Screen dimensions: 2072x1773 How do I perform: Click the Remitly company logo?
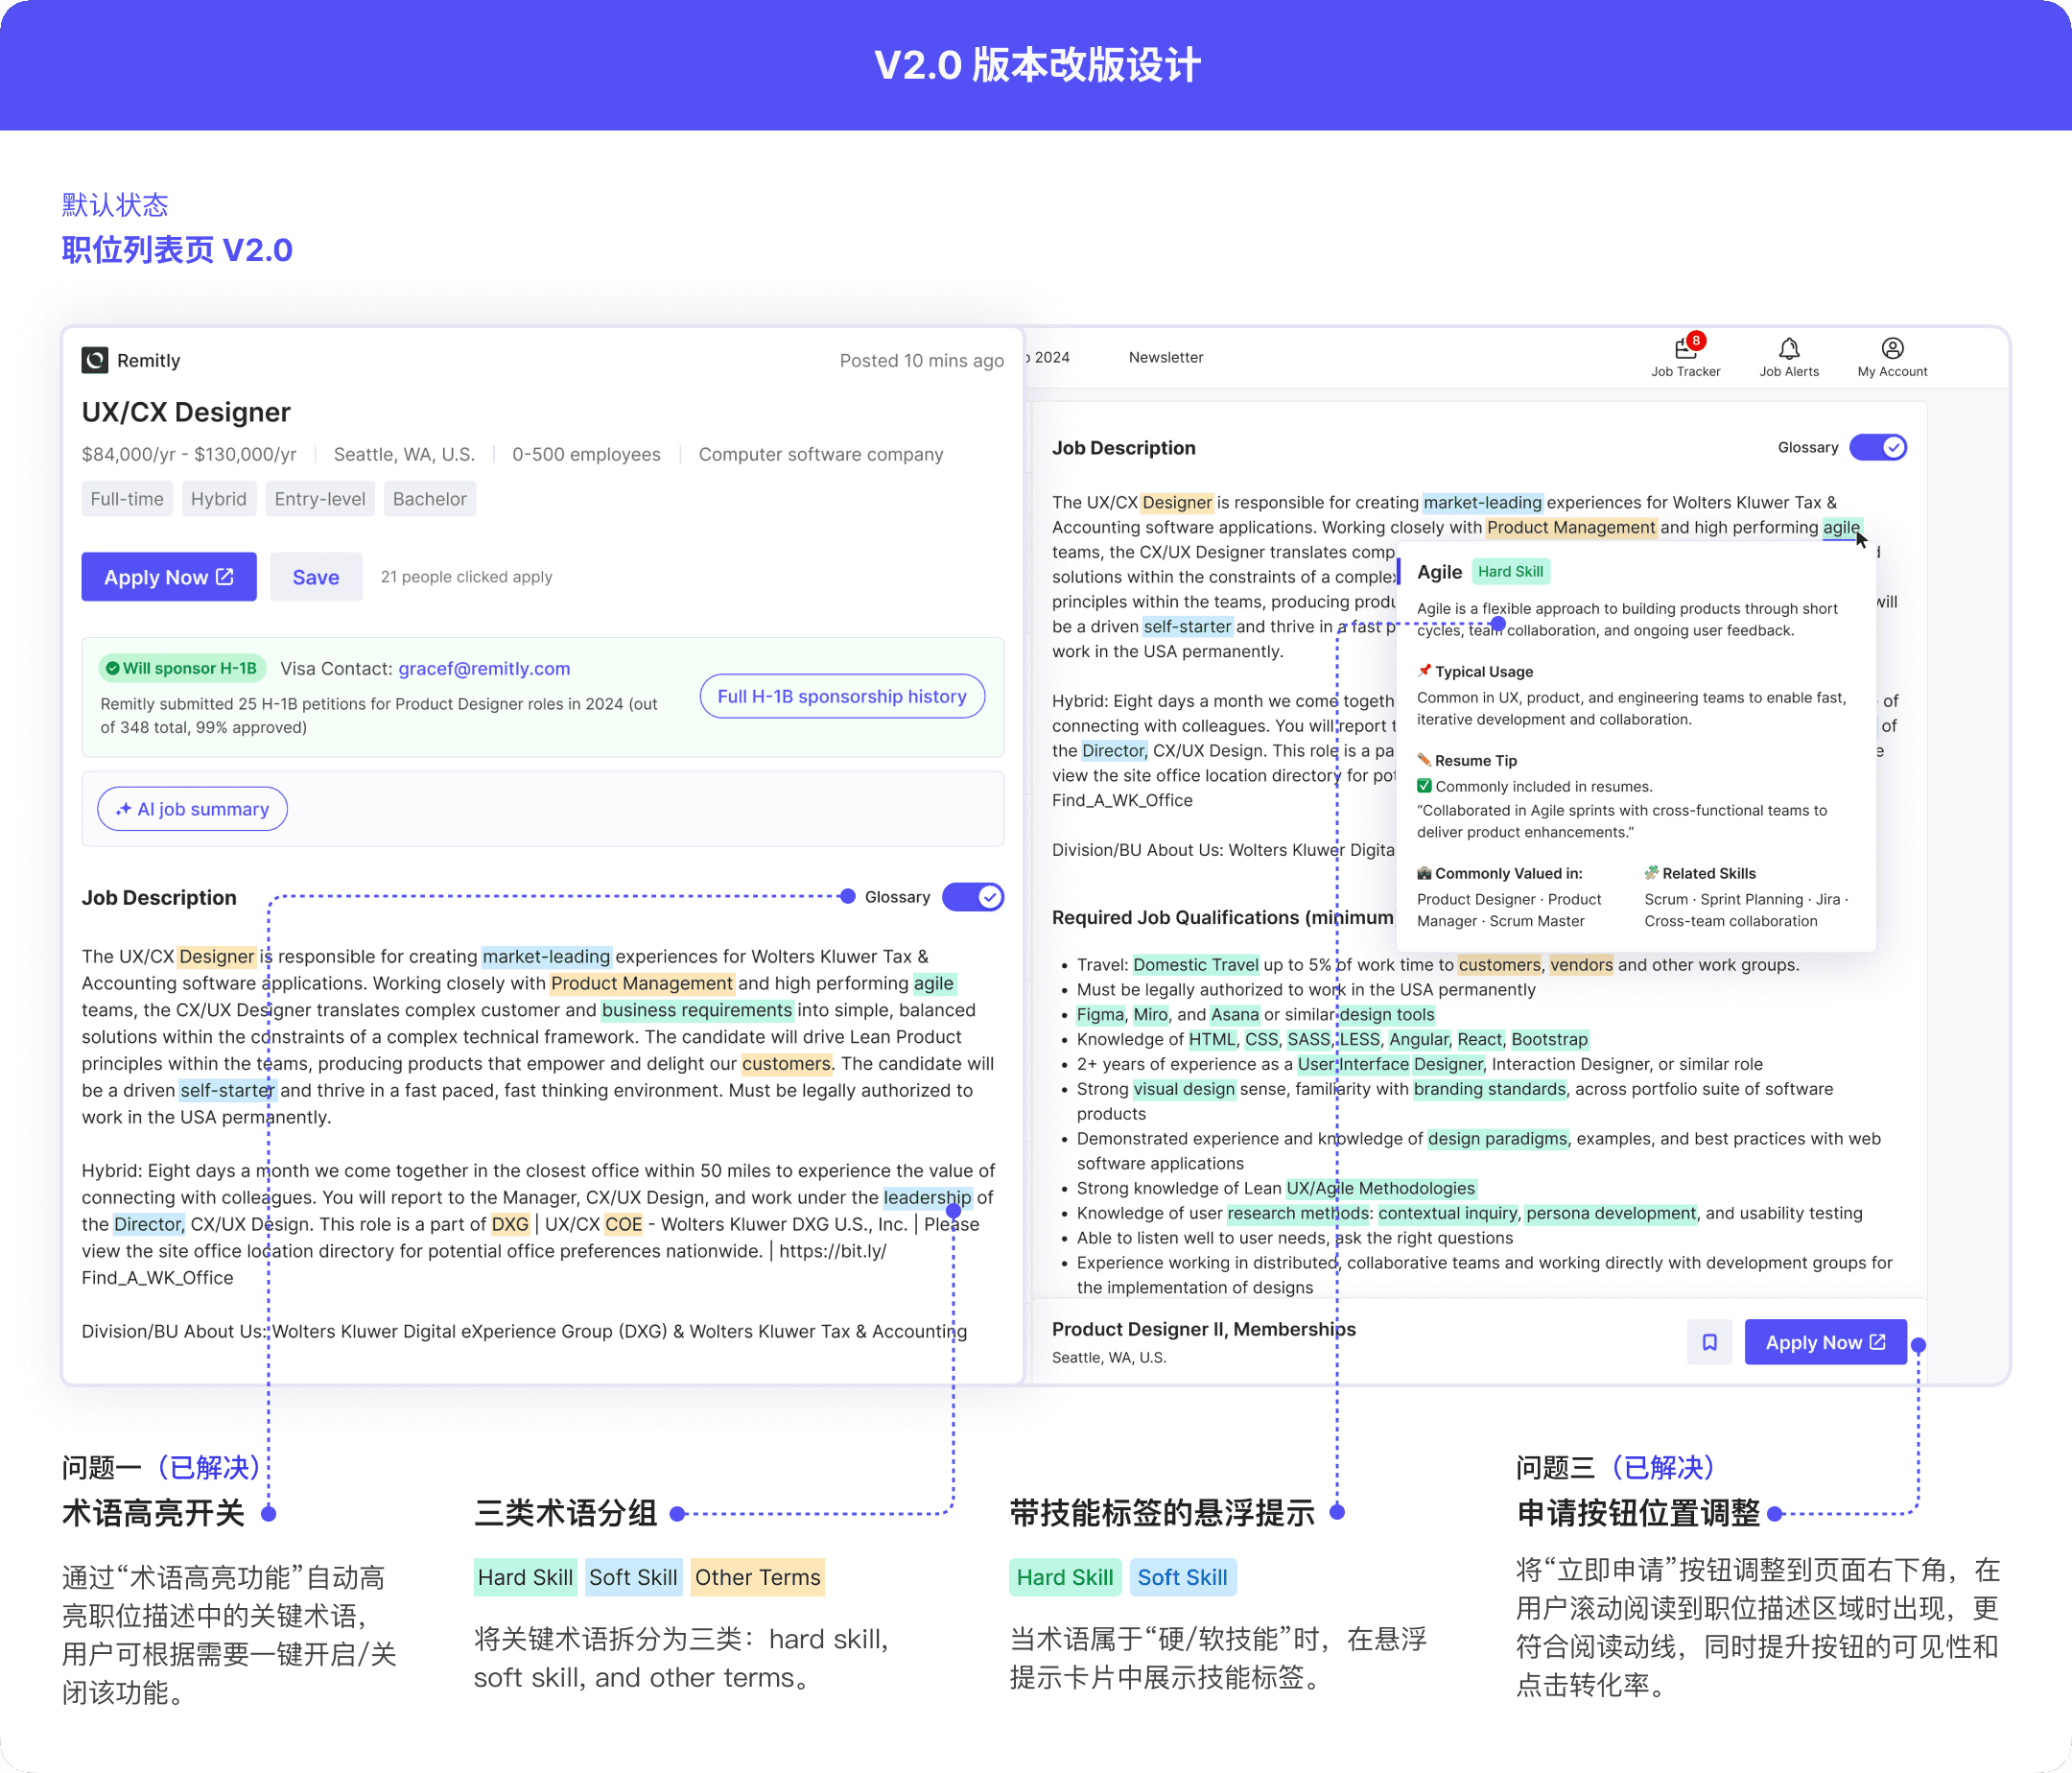95,360
